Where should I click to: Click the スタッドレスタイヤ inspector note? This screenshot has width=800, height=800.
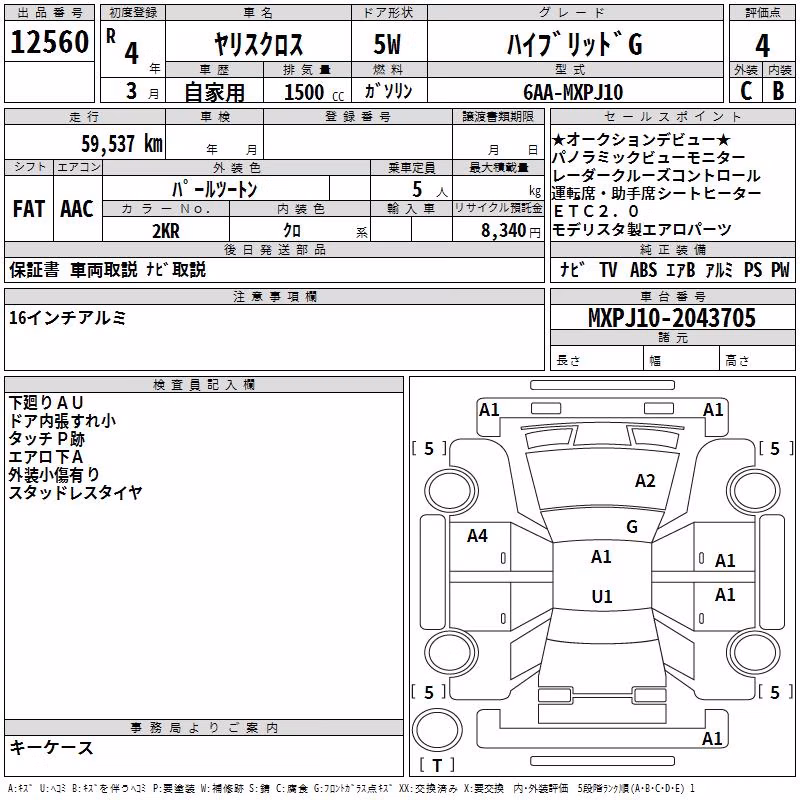[x=76, y=492]
